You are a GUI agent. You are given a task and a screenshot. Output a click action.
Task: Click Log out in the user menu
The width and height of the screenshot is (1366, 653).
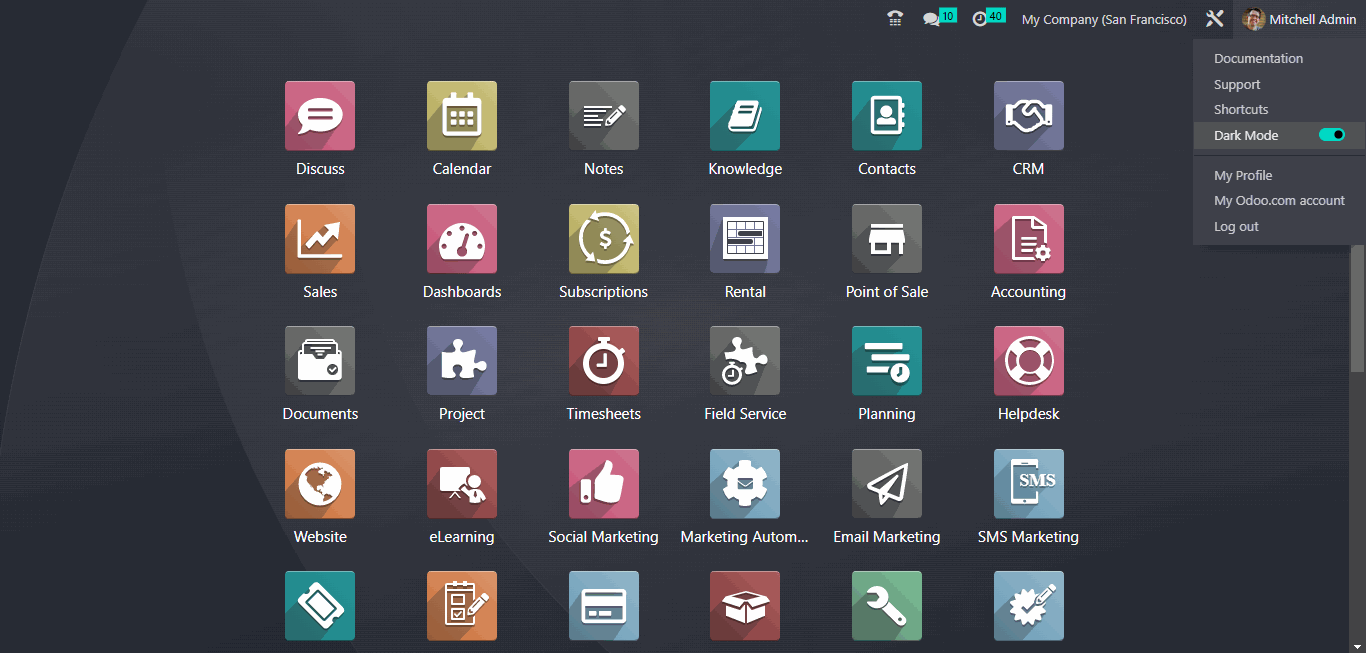point(1236,226)
